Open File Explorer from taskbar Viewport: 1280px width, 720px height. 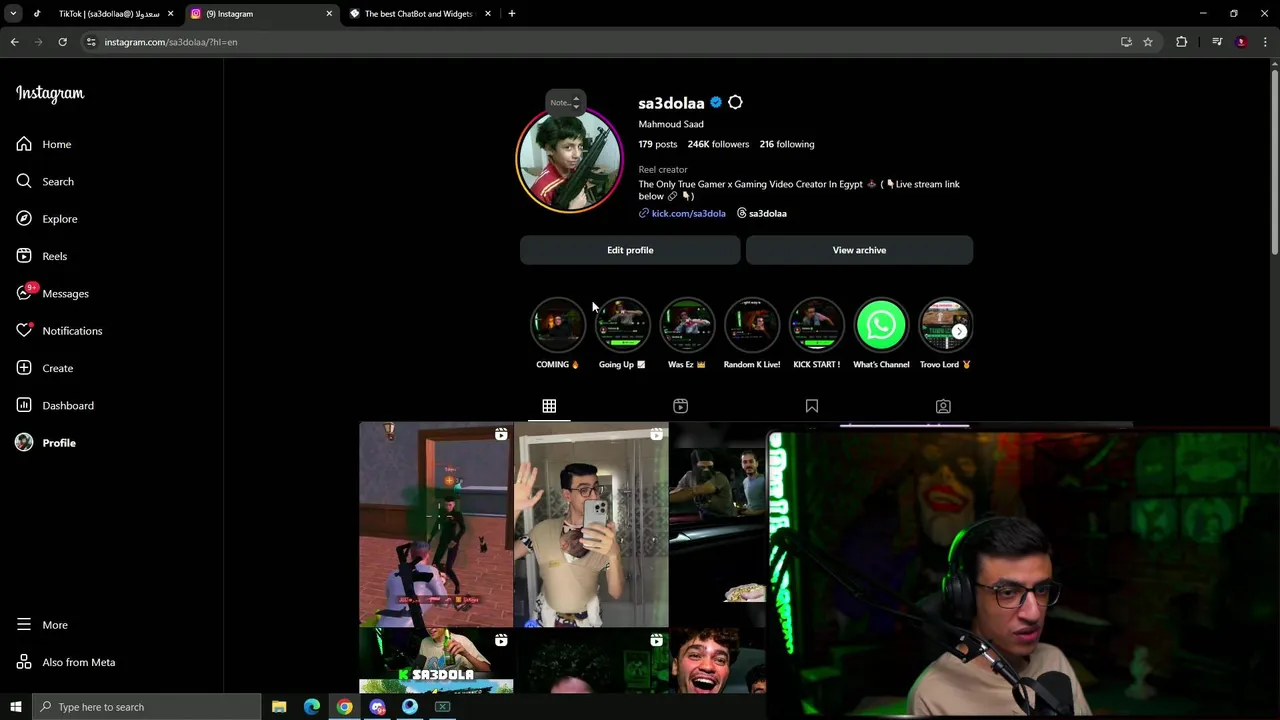(279, 707)
